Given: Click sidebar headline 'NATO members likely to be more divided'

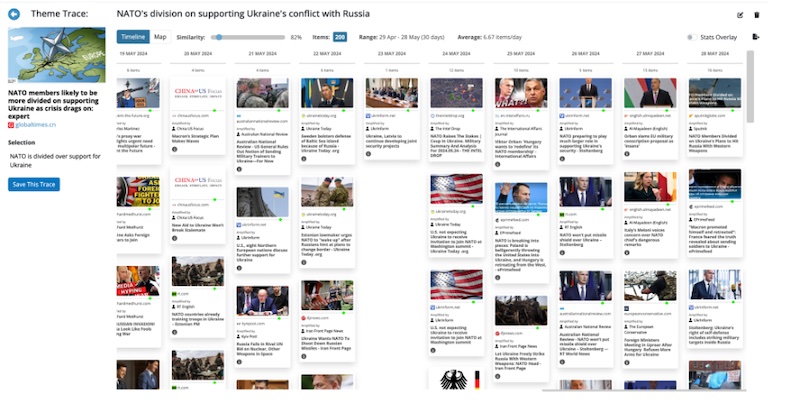Looking at the screenshot, I should (x=53, y=105).
